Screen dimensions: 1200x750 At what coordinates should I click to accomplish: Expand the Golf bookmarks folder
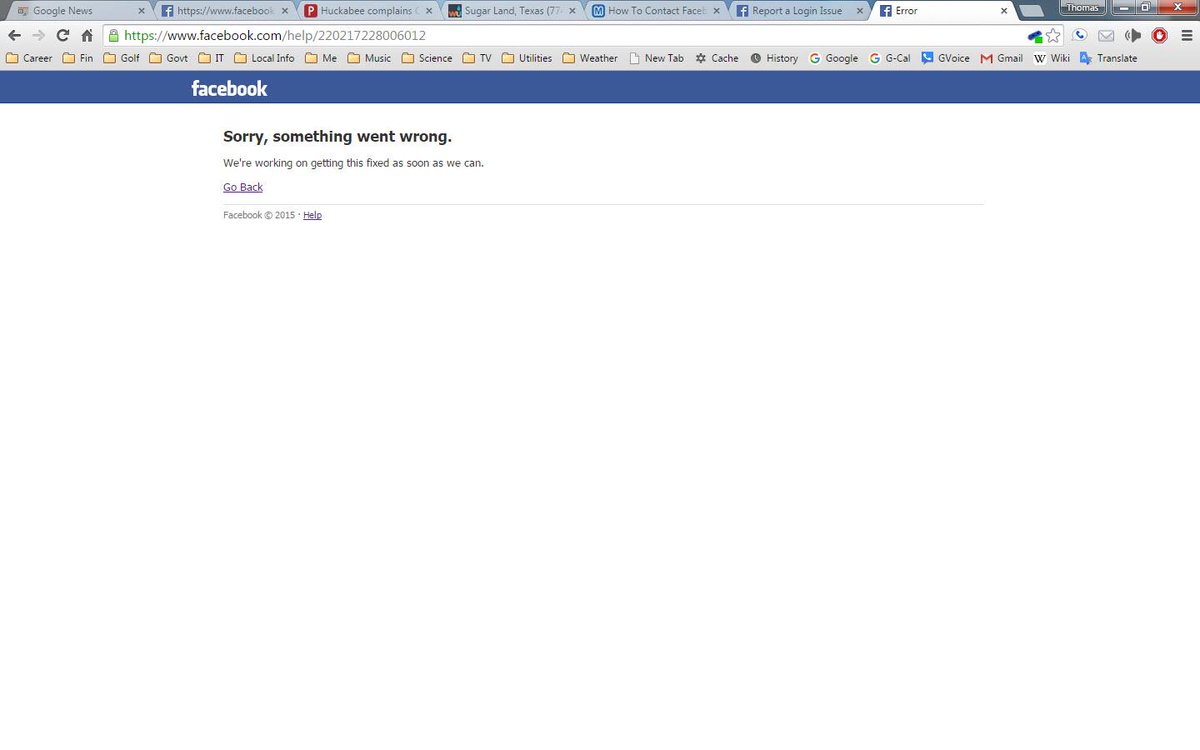click(121, 58)
